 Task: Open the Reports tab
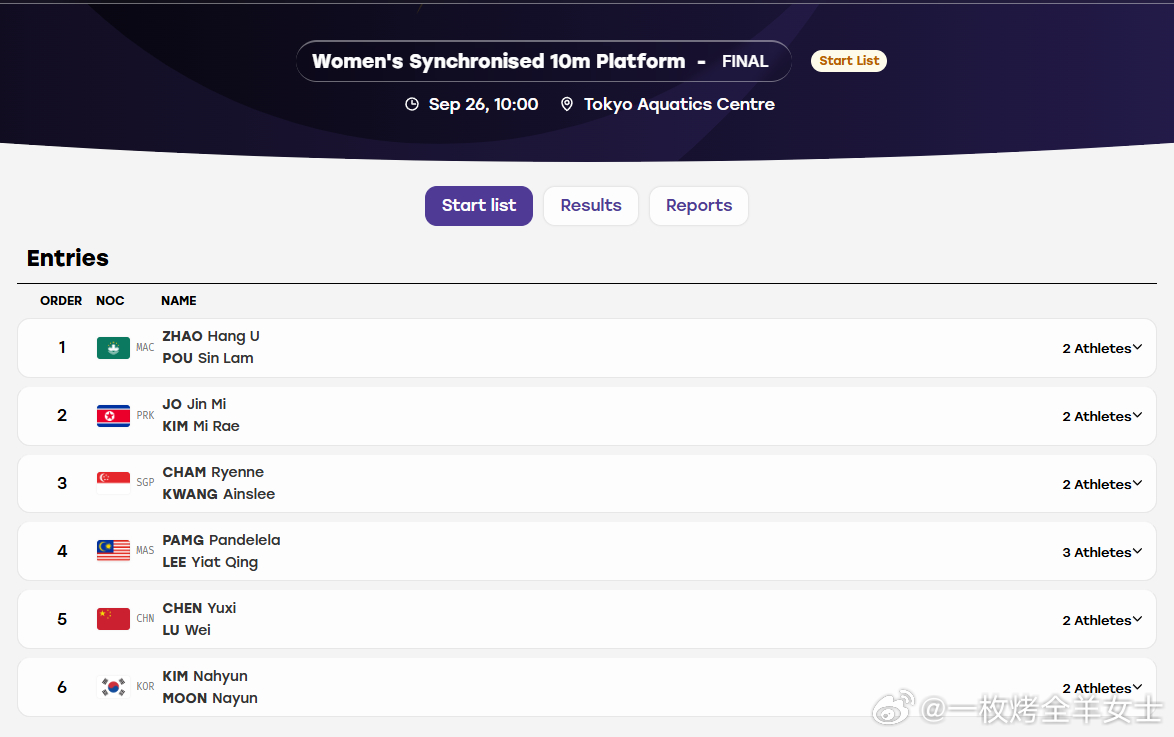coord(699,206)
